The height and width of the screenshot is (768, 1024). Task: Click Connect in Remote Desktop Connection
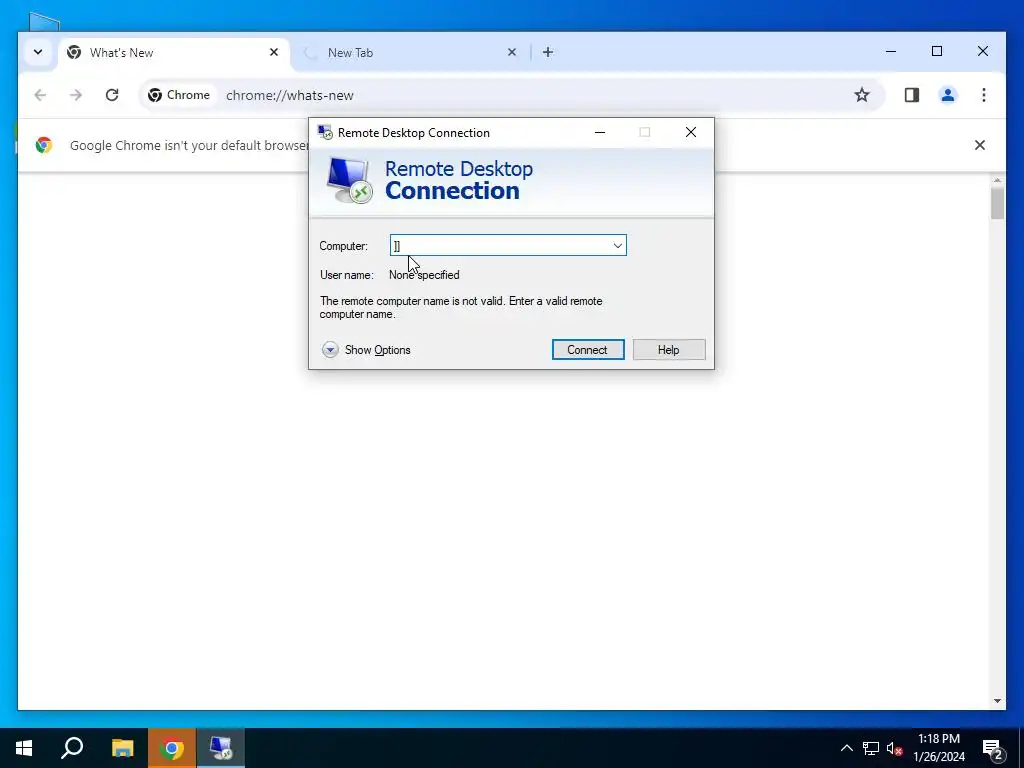pos(588,349)
